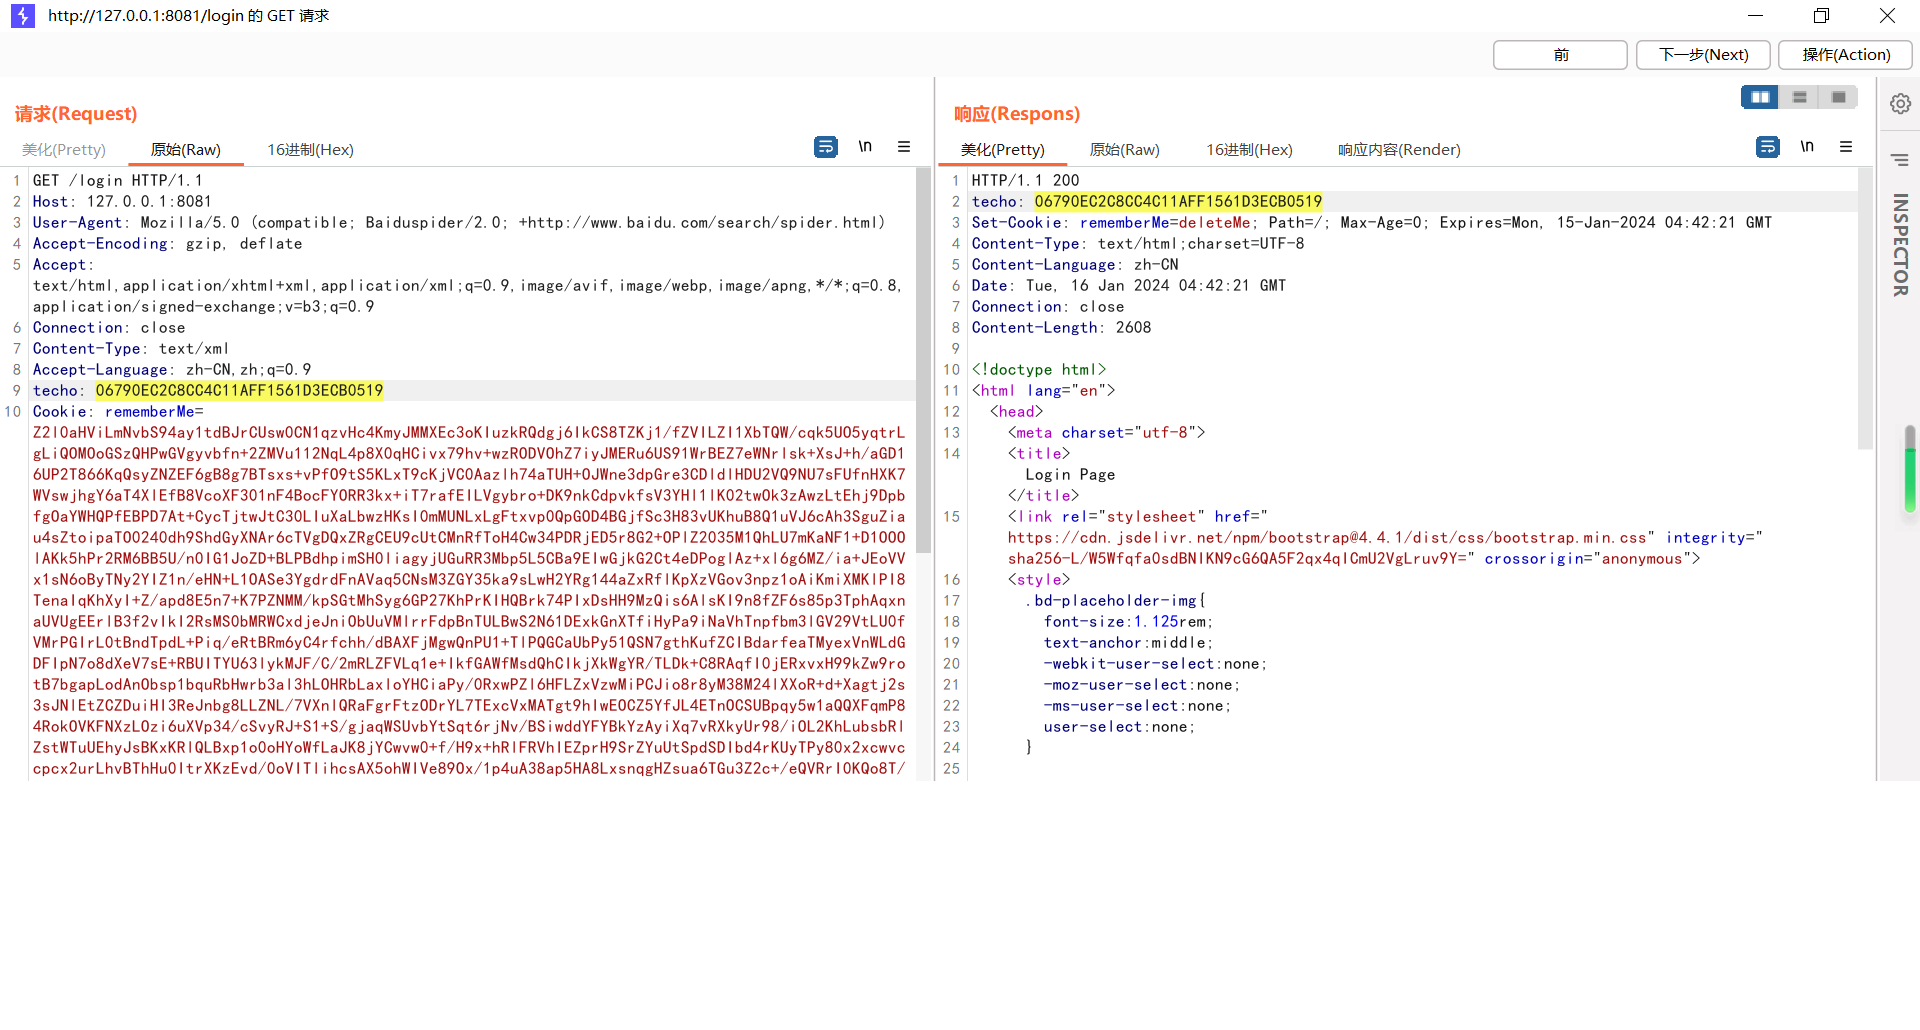Click the 下一步(Next) button
This screenshot has width=1920, height=1030.
(x=1703, y=55)
